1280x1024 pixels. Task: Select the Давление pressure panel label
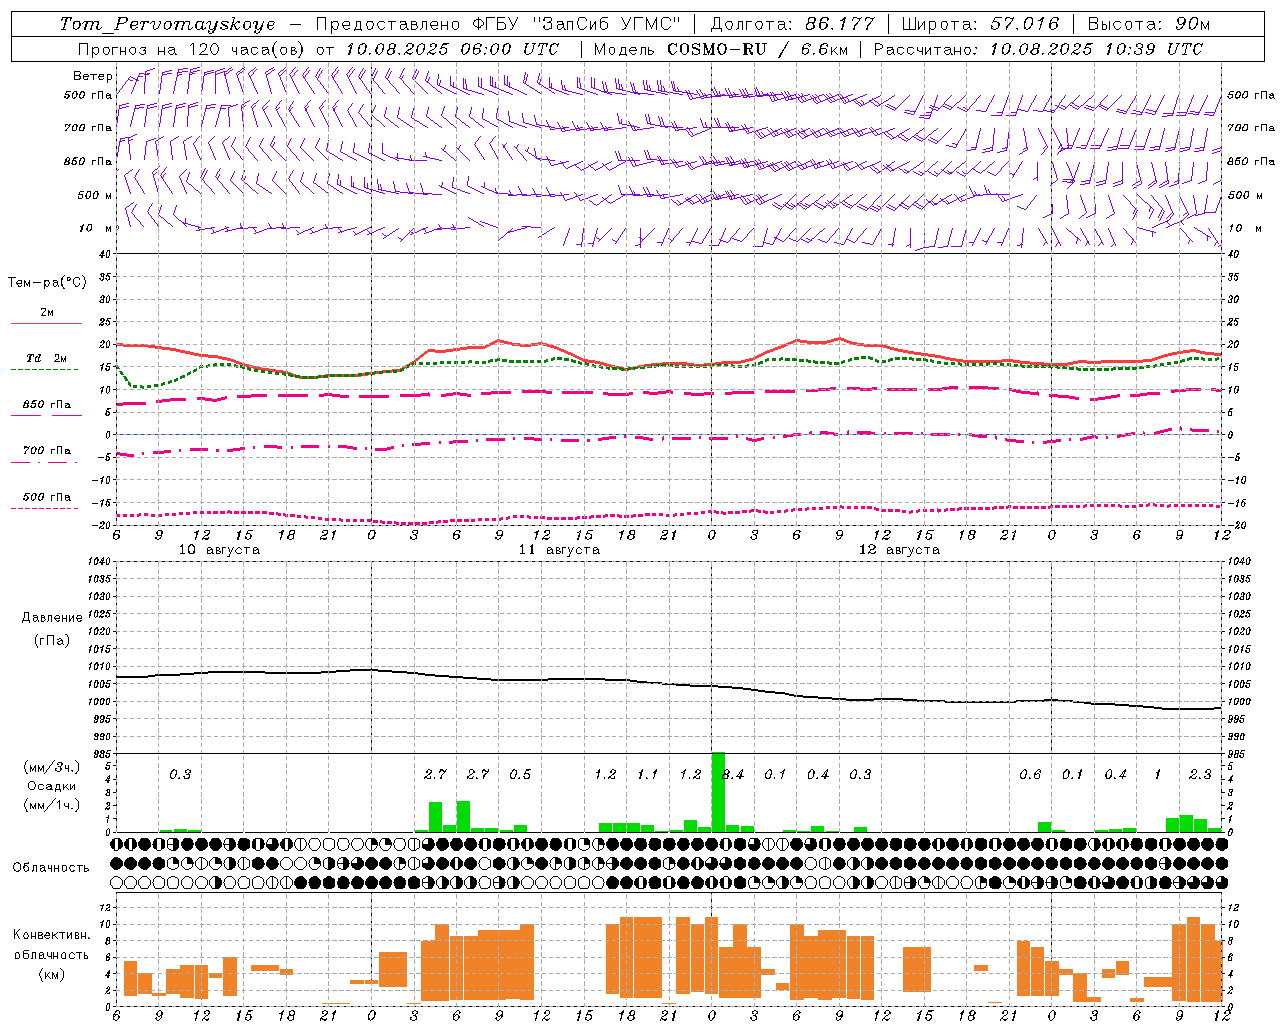point(52,618)
